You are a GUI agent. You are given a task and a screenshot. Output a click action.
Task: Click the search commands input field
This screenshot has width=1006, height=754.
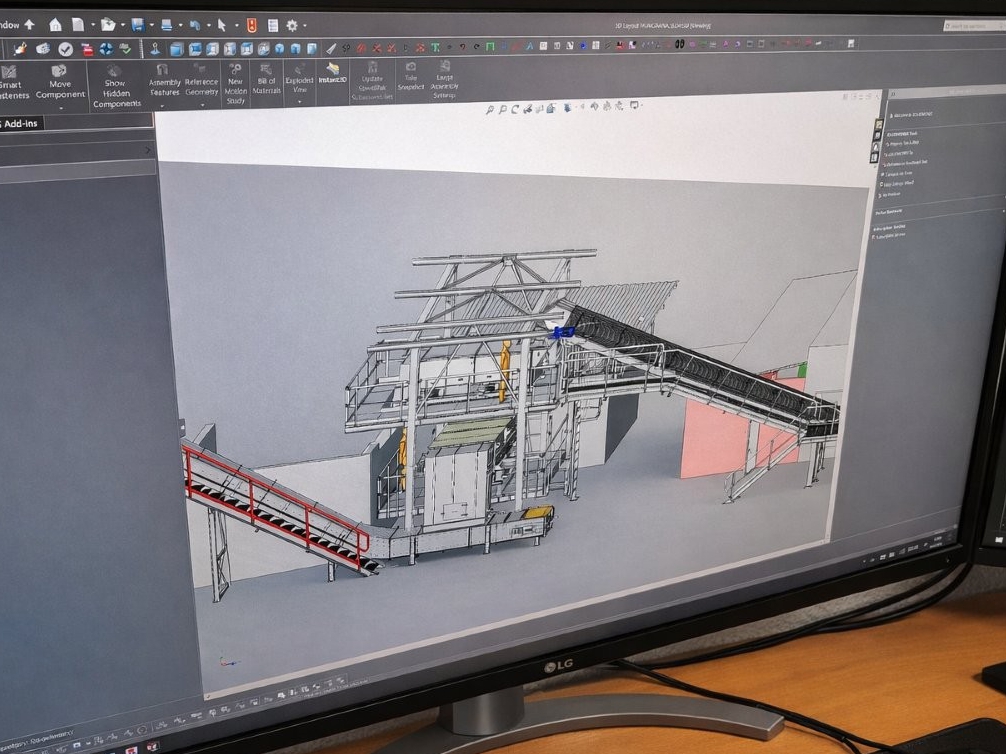coord(974,26)
